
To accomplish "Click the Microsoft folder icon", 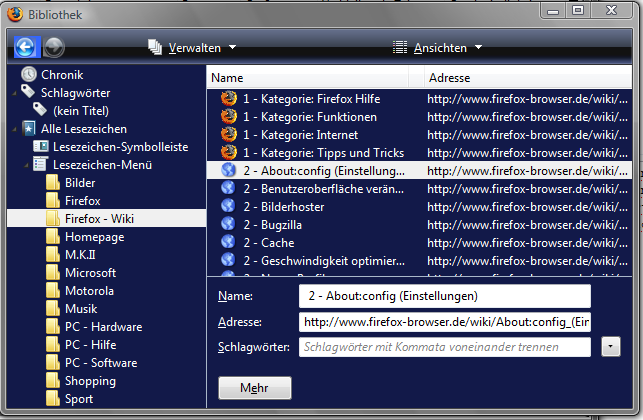I will [x=52, y=273].
